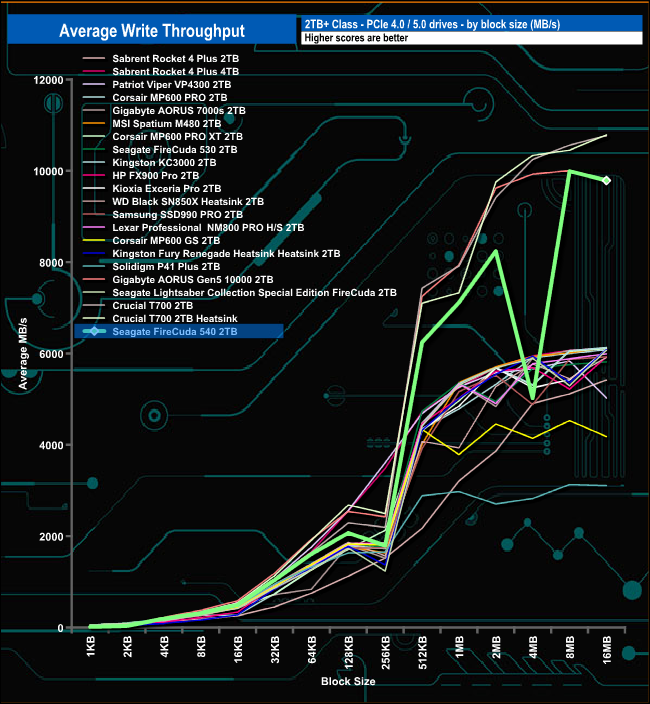Click the FireCuda 540 line's dip at 4MB
650x704 pixels.
pos(532,398)
